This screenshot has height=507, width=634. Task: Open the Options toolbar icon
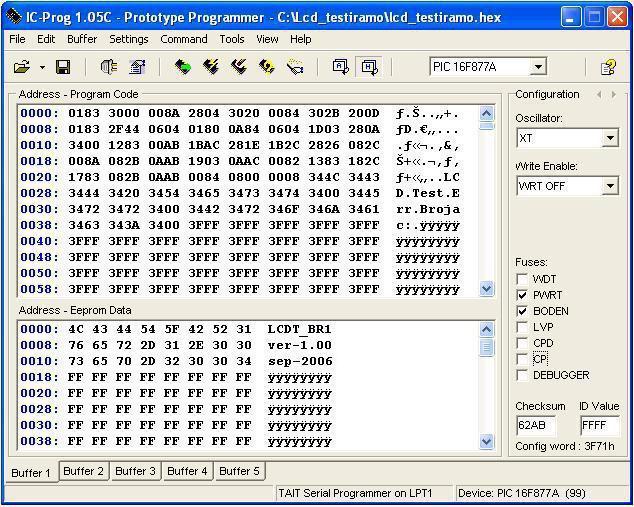pos(137,67)
